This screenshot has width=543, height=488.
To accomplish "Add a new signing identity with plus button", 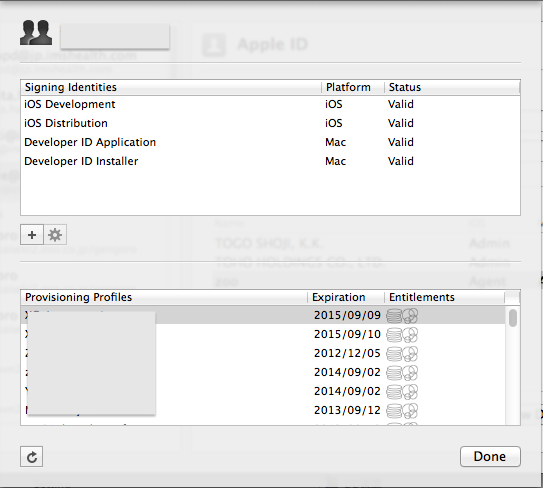I will tap(32, 235).
